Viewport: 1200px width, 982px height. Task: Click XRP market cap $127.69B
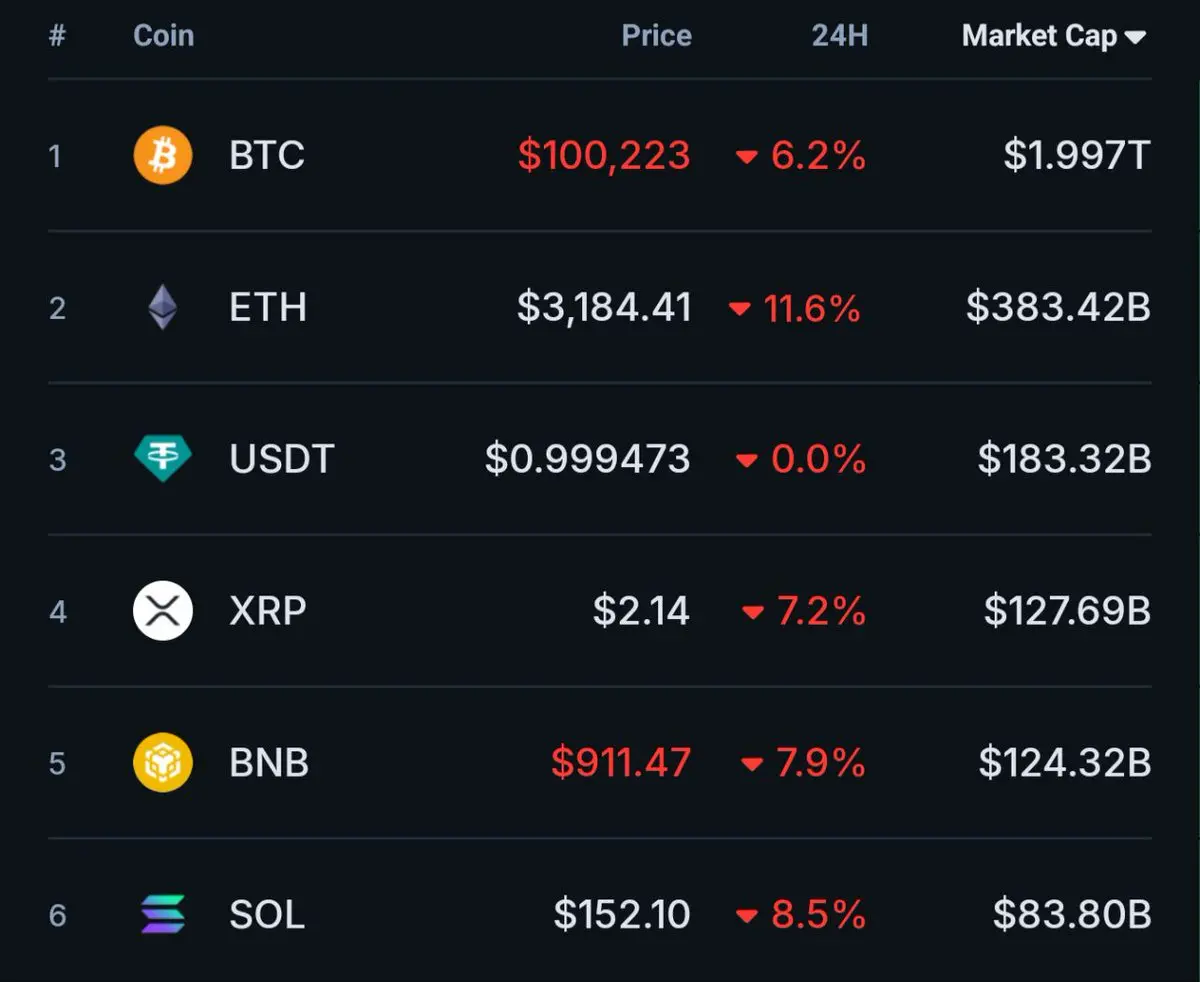tap(1068, 611)
